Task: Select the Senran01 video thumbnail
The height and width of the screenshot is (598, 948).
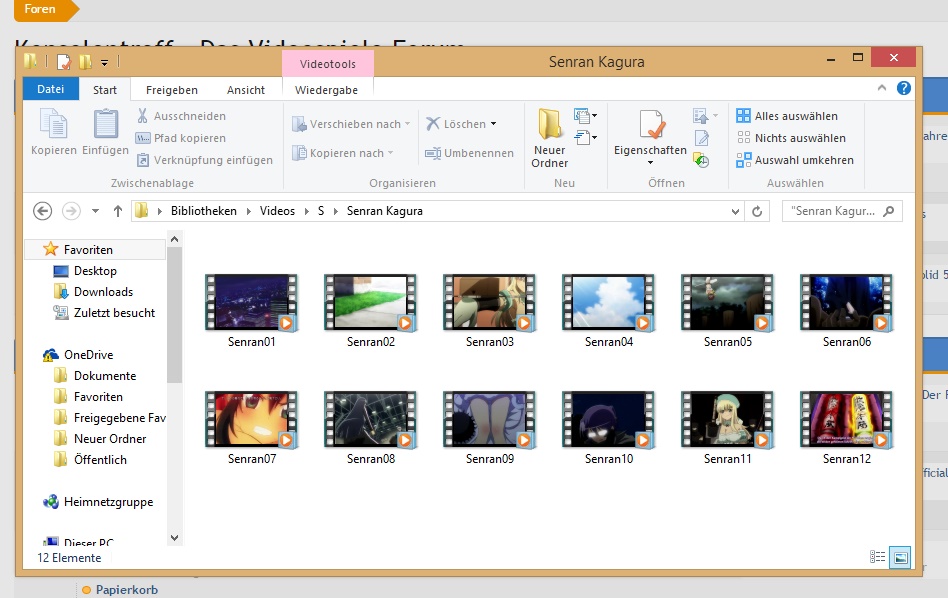Action: point(252,302)
